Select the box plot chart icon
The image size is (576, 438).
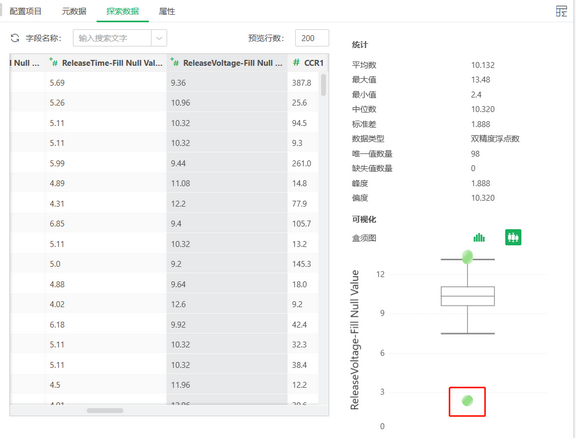[x=513, y=237]
